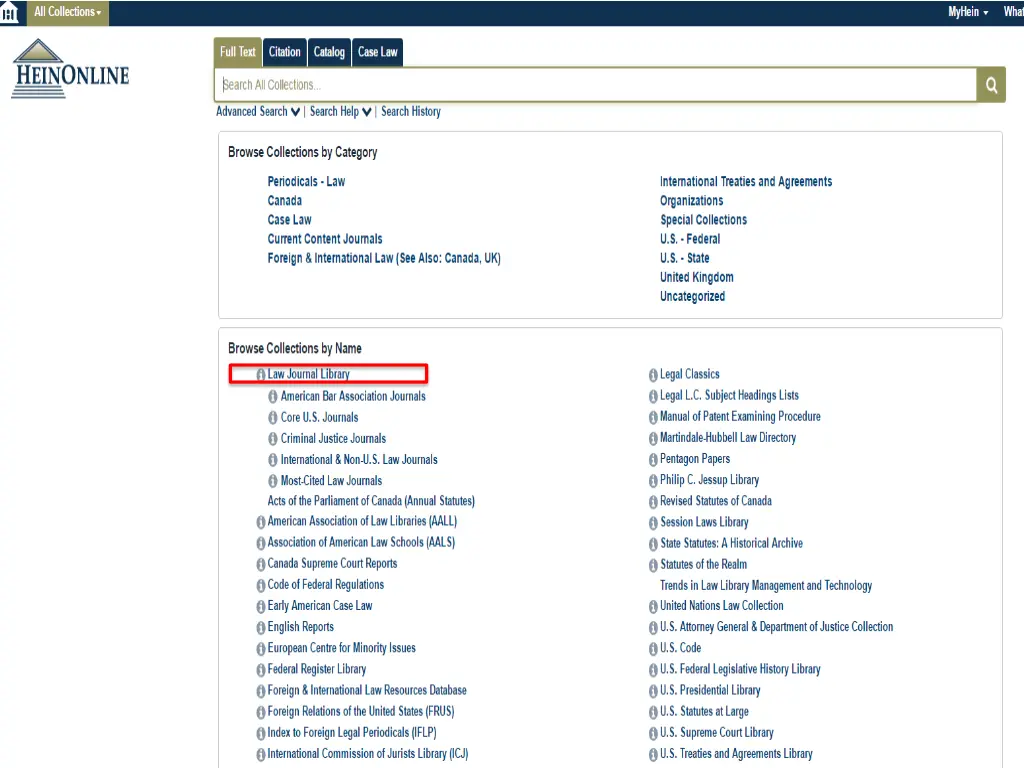The image size is (1024, 768).
Task: Info icon beside Early American Case Law
Action: pyautogui.click(x=261, y=607)
